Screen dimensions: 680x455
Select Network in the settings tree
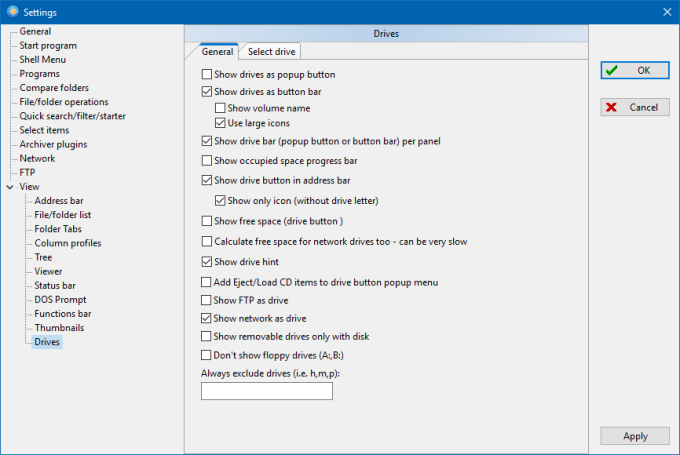point(37,158)
